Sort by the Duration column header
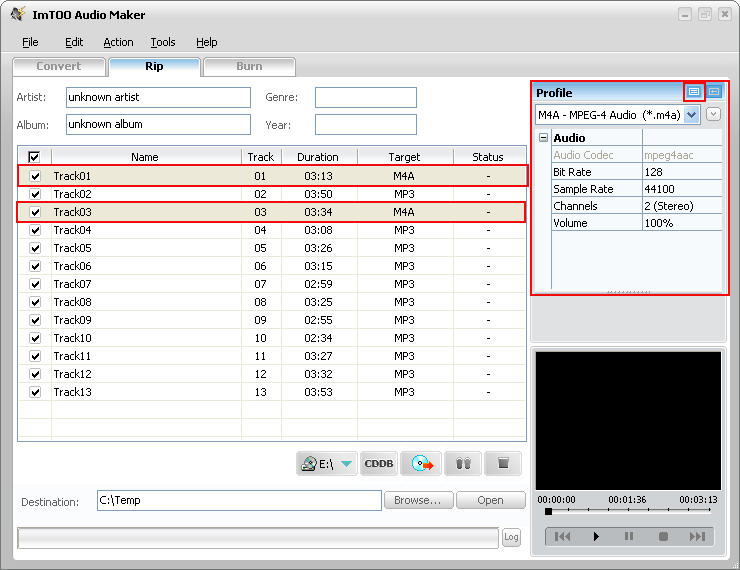The width and height of the screenshot is (740, 570). pyautogui.click(x=319, y=157)
